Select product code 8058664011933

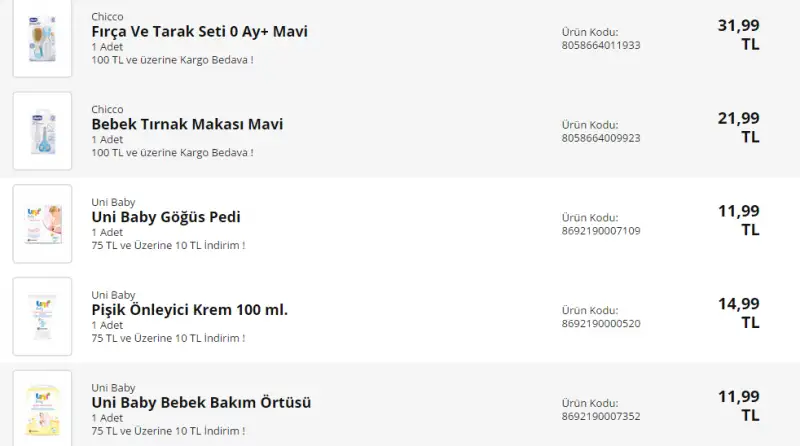click(x=601, y=45)
